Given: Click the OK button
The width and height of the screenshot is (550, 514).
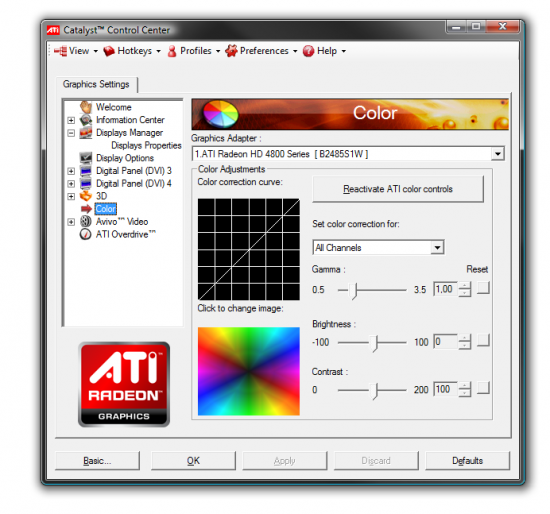Looking at the screenshot, I should click(x=193, y=461).
